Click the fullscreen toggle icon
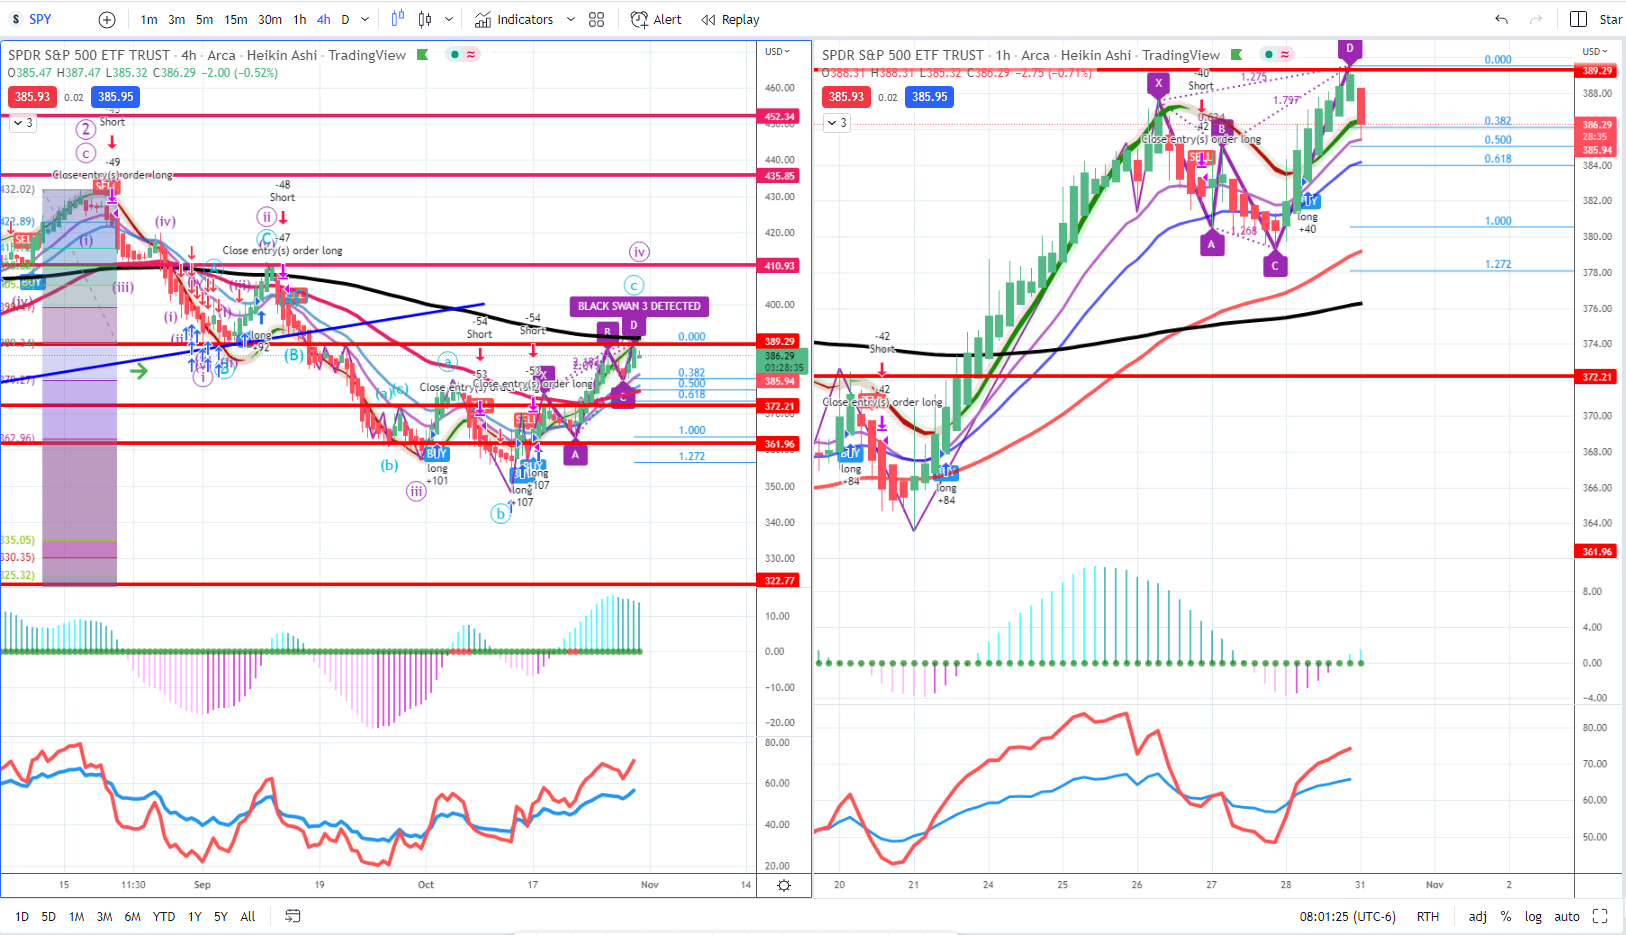The width and height of the screenshot is (1626, 935). [x=1600, y=916]
